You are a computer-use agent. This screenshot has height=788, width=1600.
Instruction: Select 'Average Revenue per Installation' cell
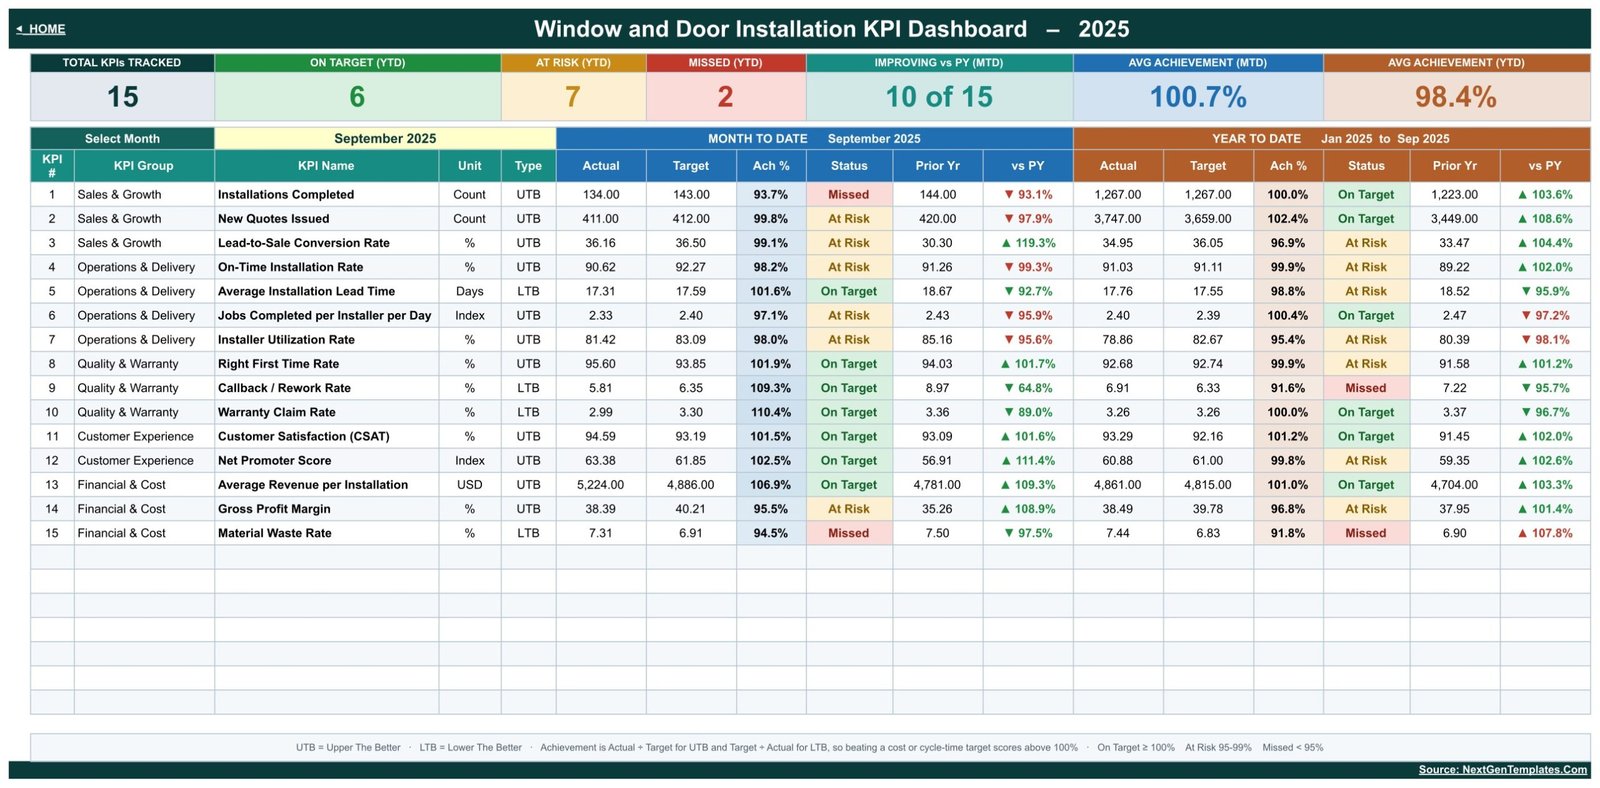(x=326, y=485)
